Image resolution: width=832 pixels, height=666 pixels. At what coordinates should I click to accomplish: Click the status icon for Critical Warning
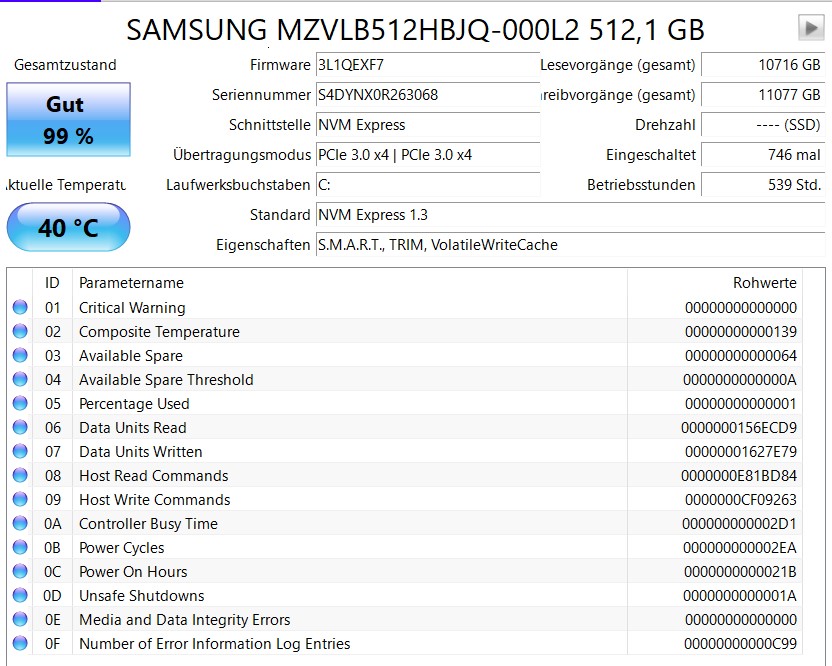20,307
